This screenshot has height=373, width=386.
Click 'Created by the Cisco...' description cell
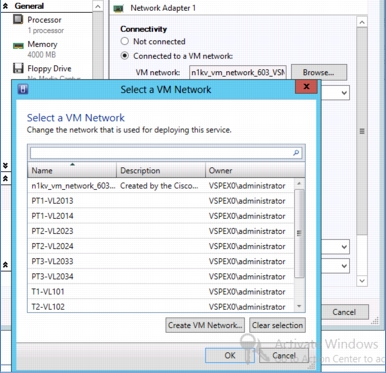click(x=159, y=186)
